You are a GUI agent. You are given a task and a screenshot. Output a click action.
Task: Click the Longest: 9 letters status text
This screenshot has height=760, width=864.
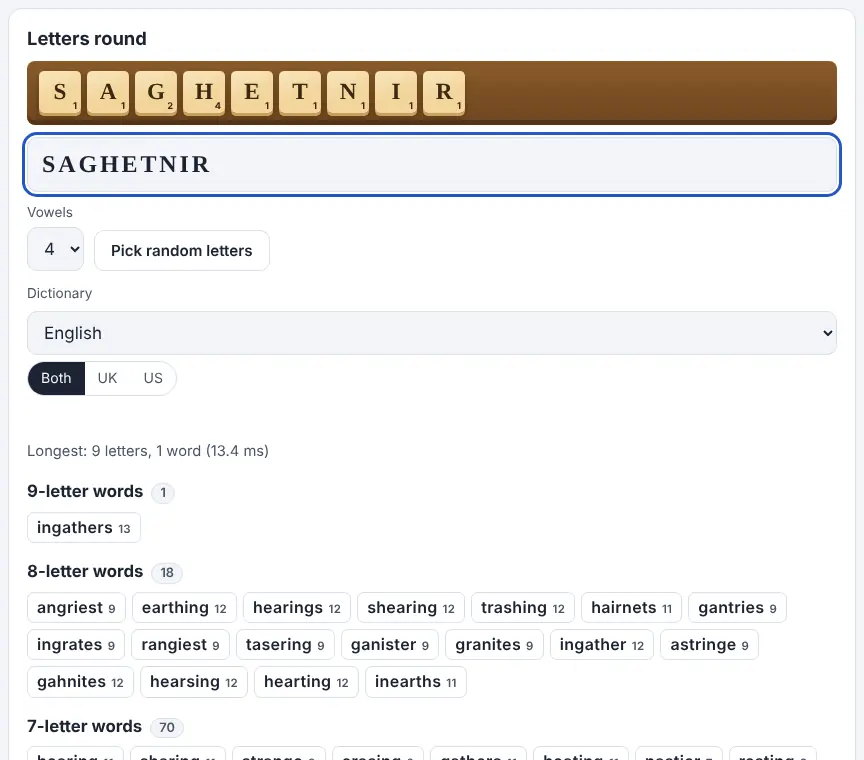148,451
